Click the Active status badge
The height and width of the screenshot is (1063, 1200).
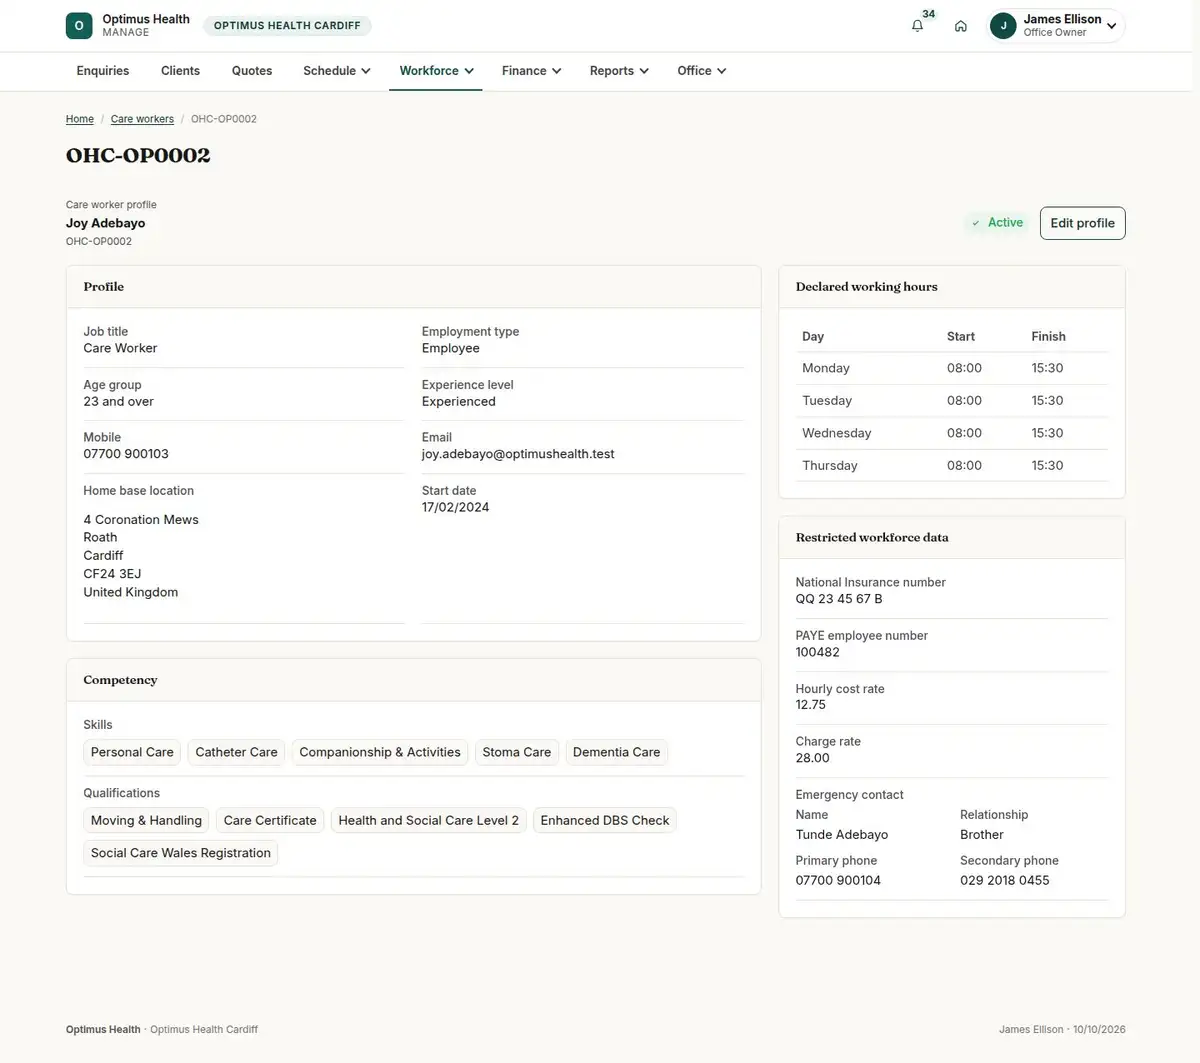[x=997, y=223]
